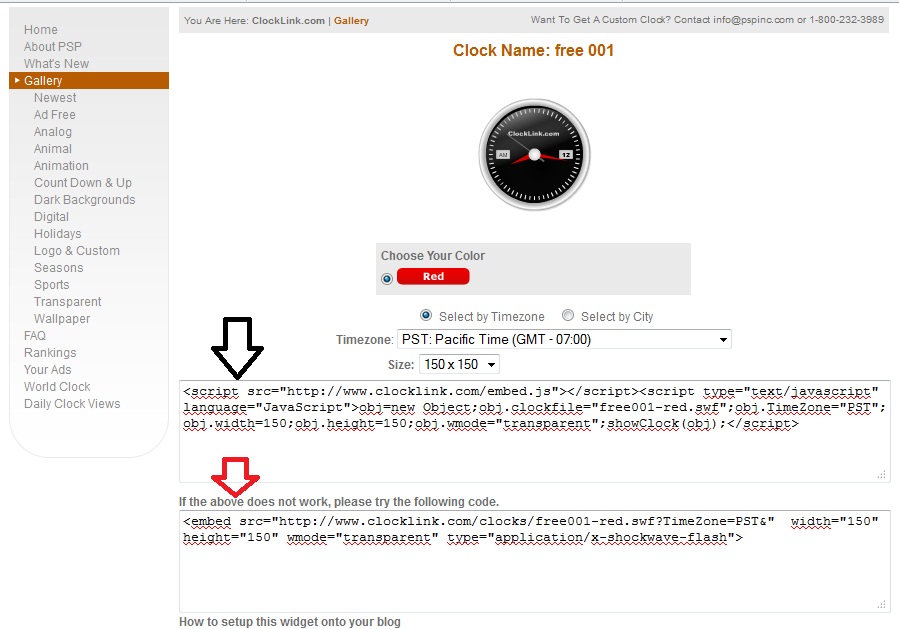
Task: Open Count Down & Up category
Action: tap(83, 183)
